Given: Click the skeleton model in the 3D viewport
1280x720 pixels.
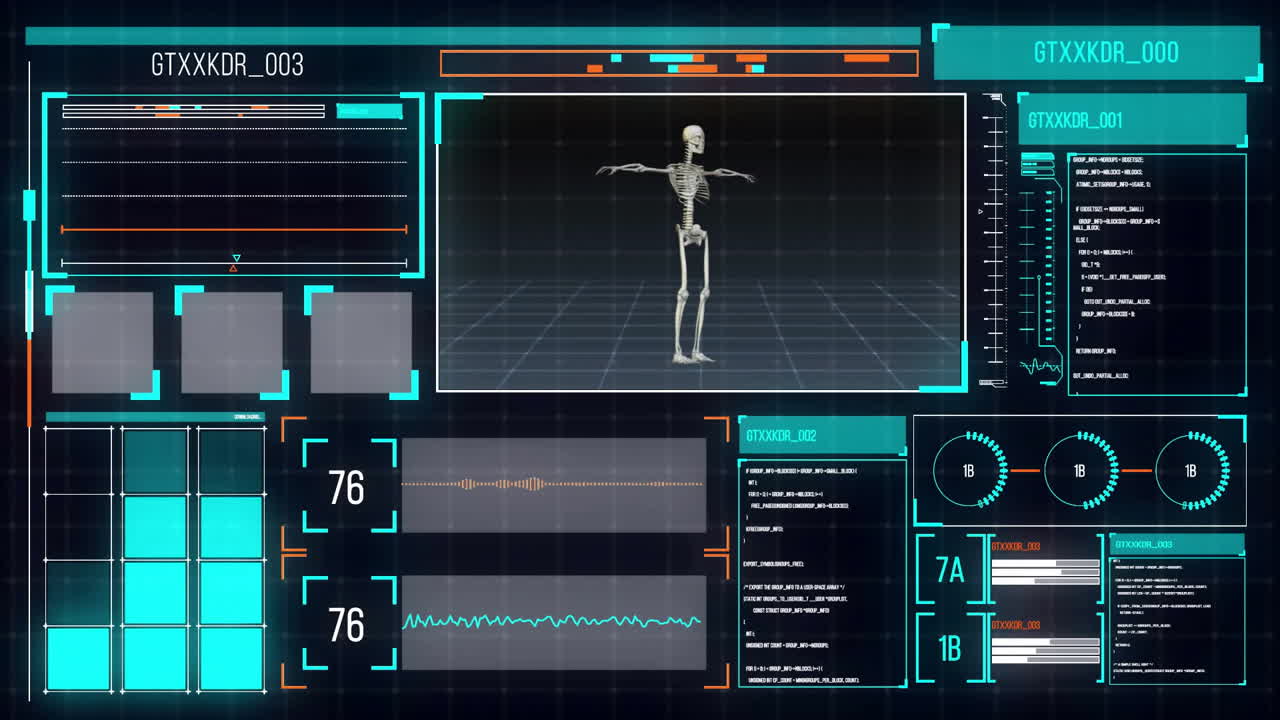Looking at the screenshot, I should (x=688, y=240).
